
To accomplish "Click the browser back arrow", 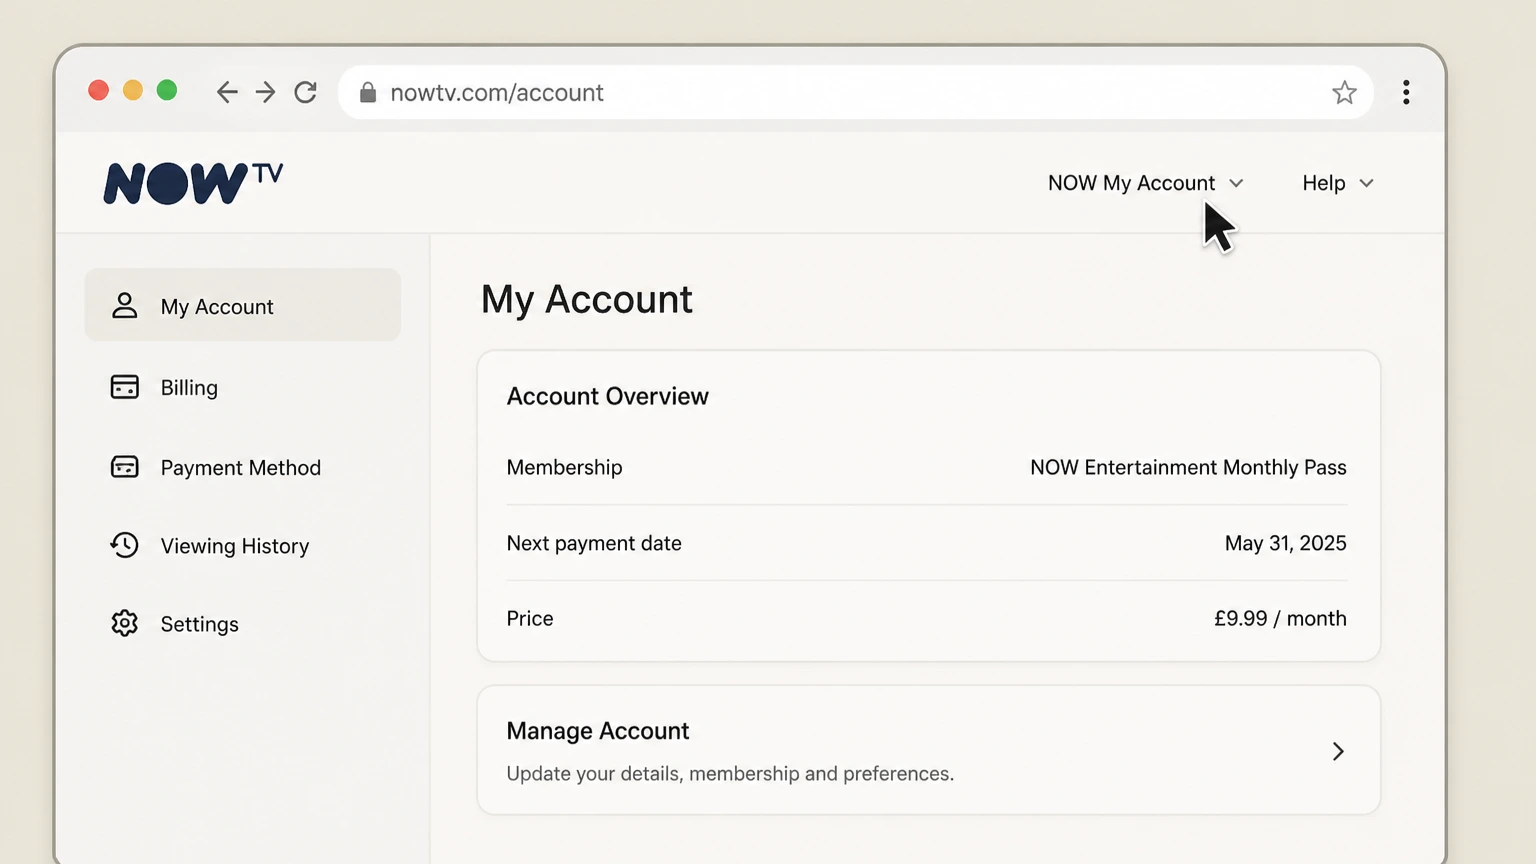I will point(227,92).
